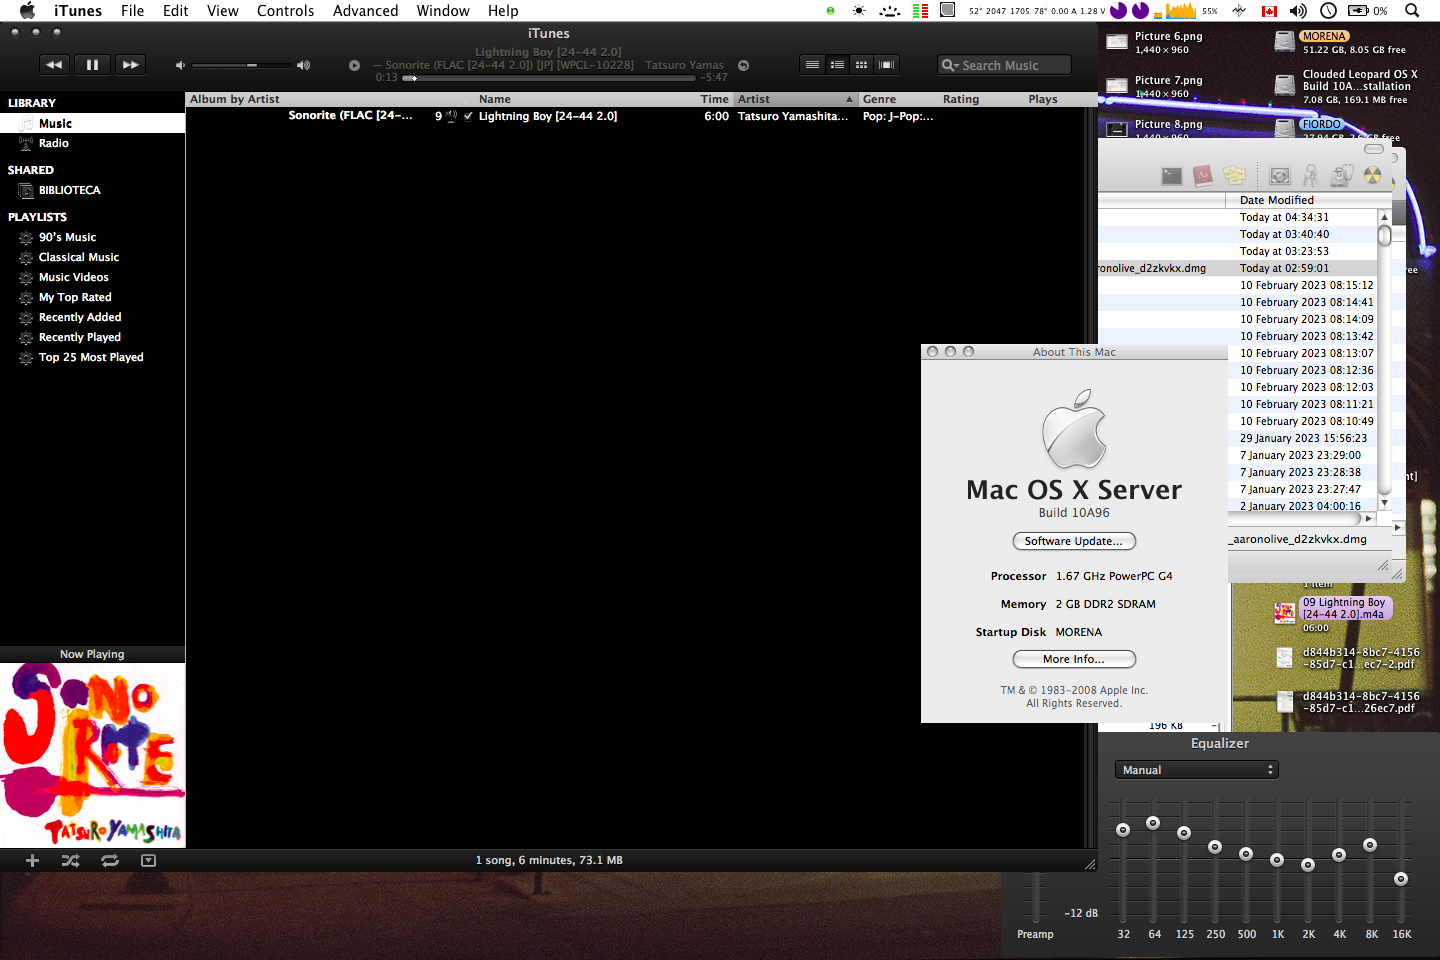
Task: Open the Edit menu
Action: [176, 11]
